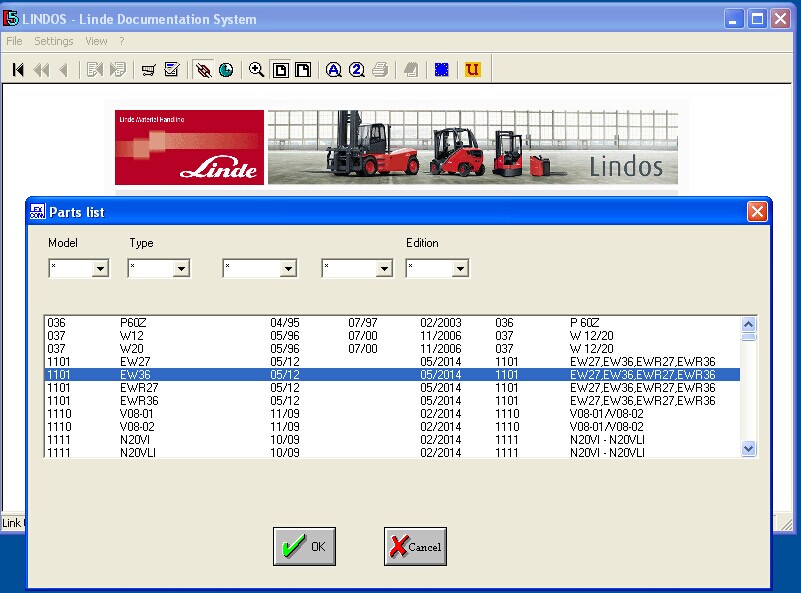Viewport: 801px width, 593px height.
Task: Click the parts list scrollbar thumb
Action: tap(748, 337)
